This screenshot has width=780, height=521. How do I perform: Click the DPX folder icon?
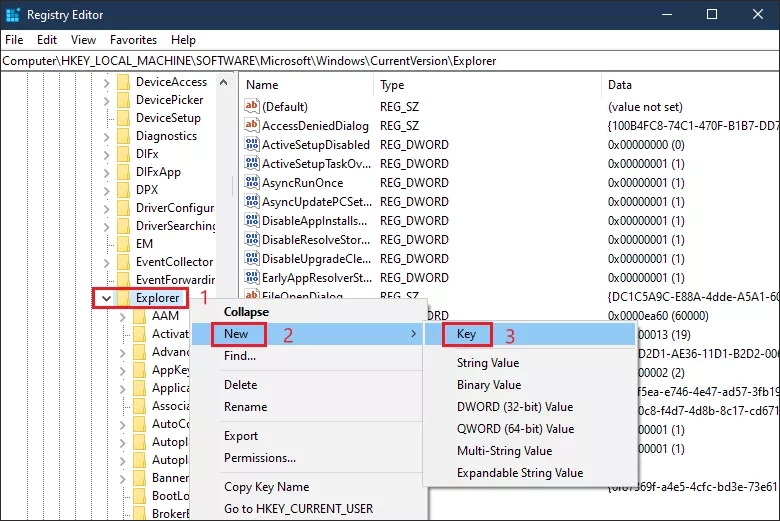coord(123,190)
